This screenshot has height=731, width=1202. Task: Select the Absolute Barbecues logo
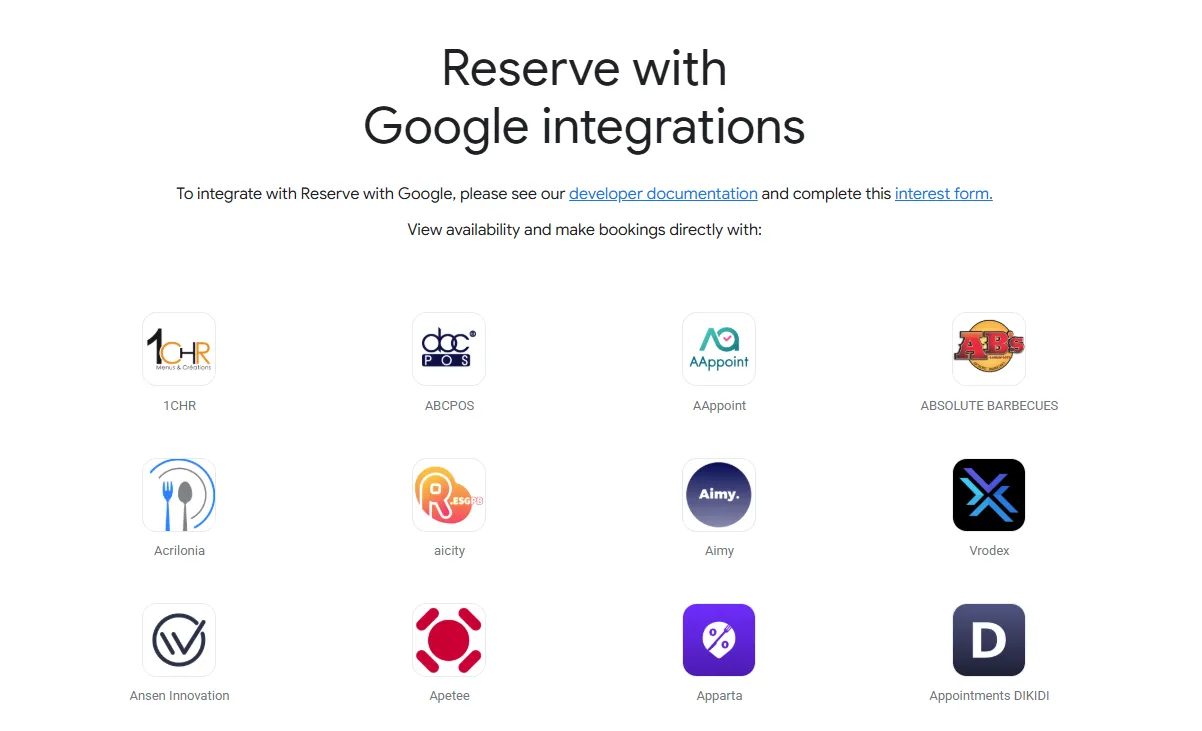[x=989, y=349]
